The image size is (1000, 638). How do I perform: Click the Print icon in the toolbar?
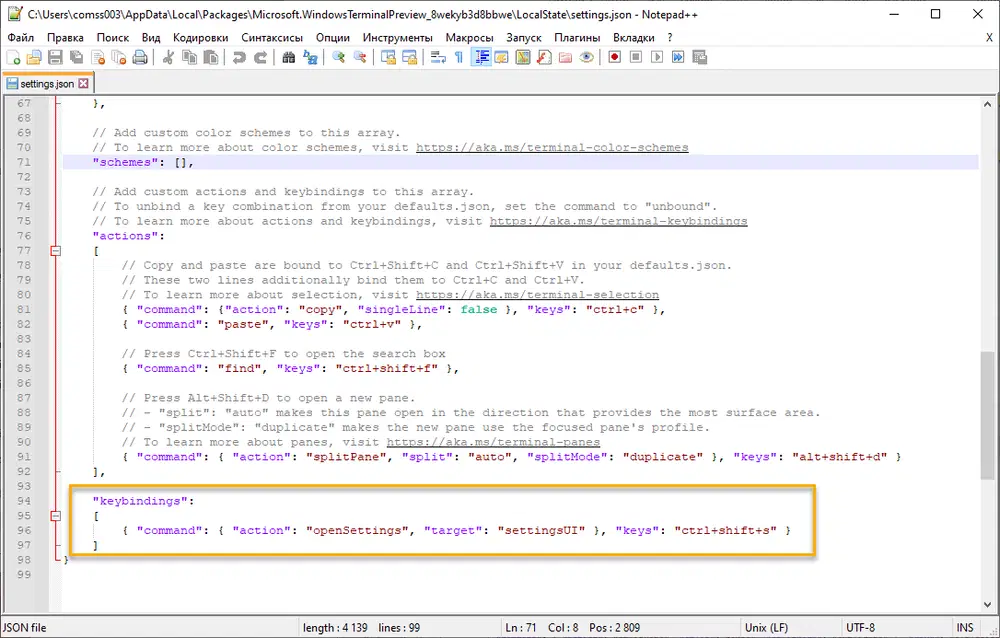[140, 58]
